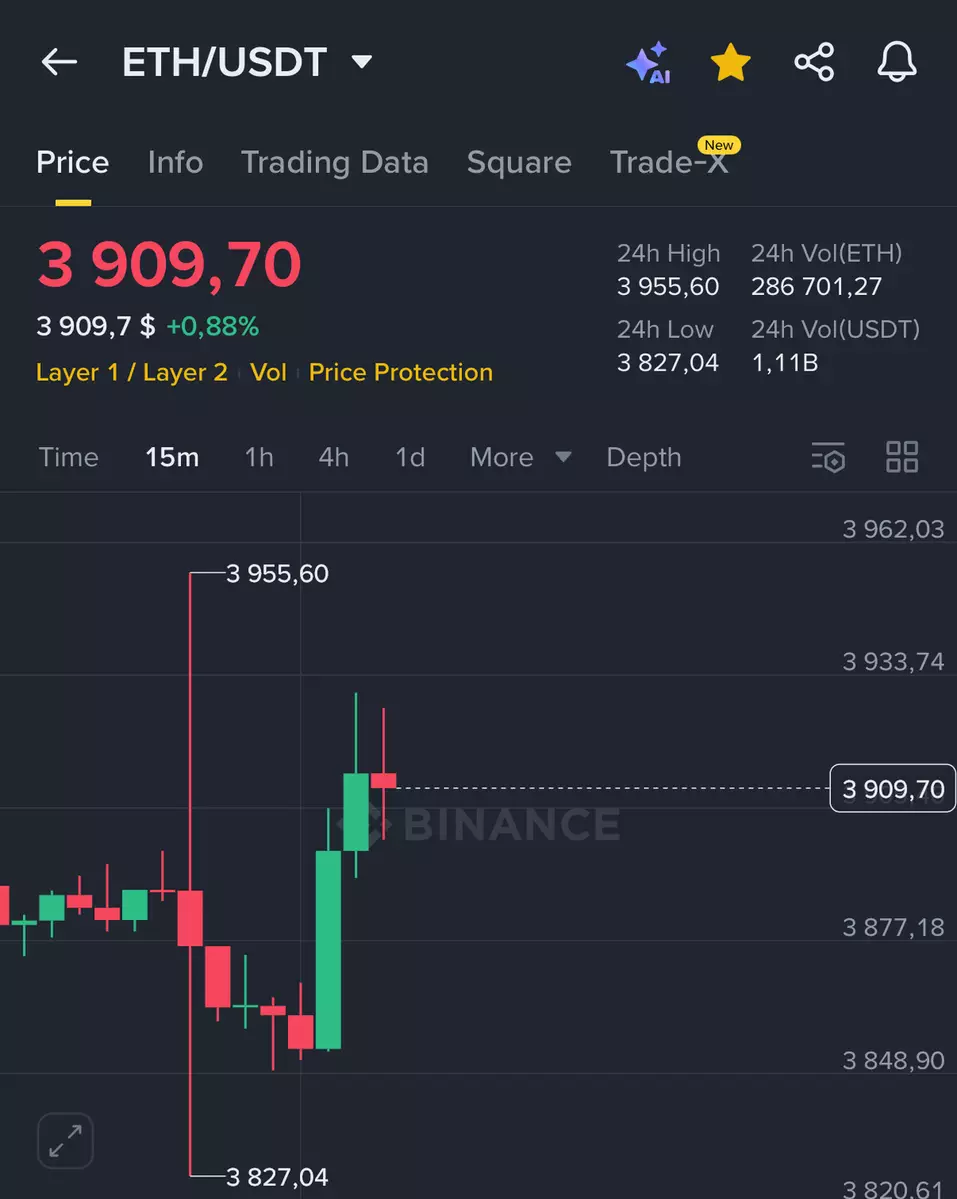Open price alerts bell icon
This screenshot has width=957, height=1199.
[896, 63]
